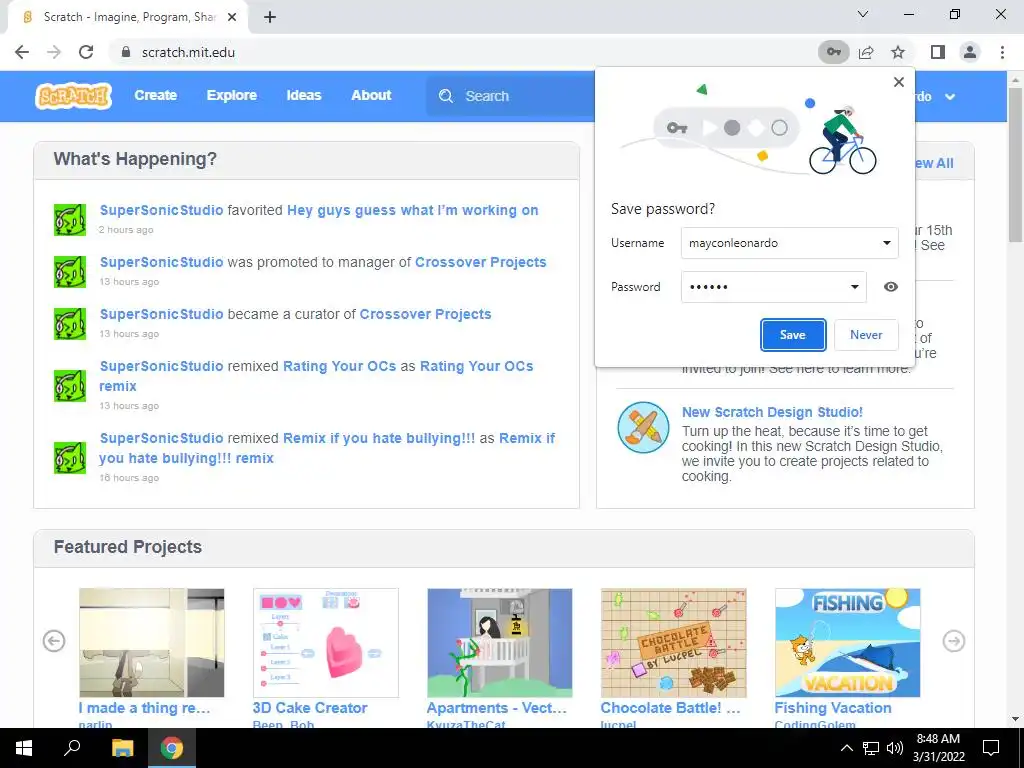Reload the page

tap(86, 52)
